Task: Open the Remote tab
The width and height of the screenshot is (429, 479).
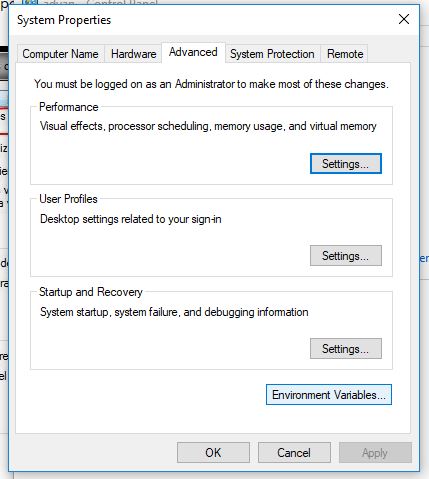Action: tap(345, 54)
